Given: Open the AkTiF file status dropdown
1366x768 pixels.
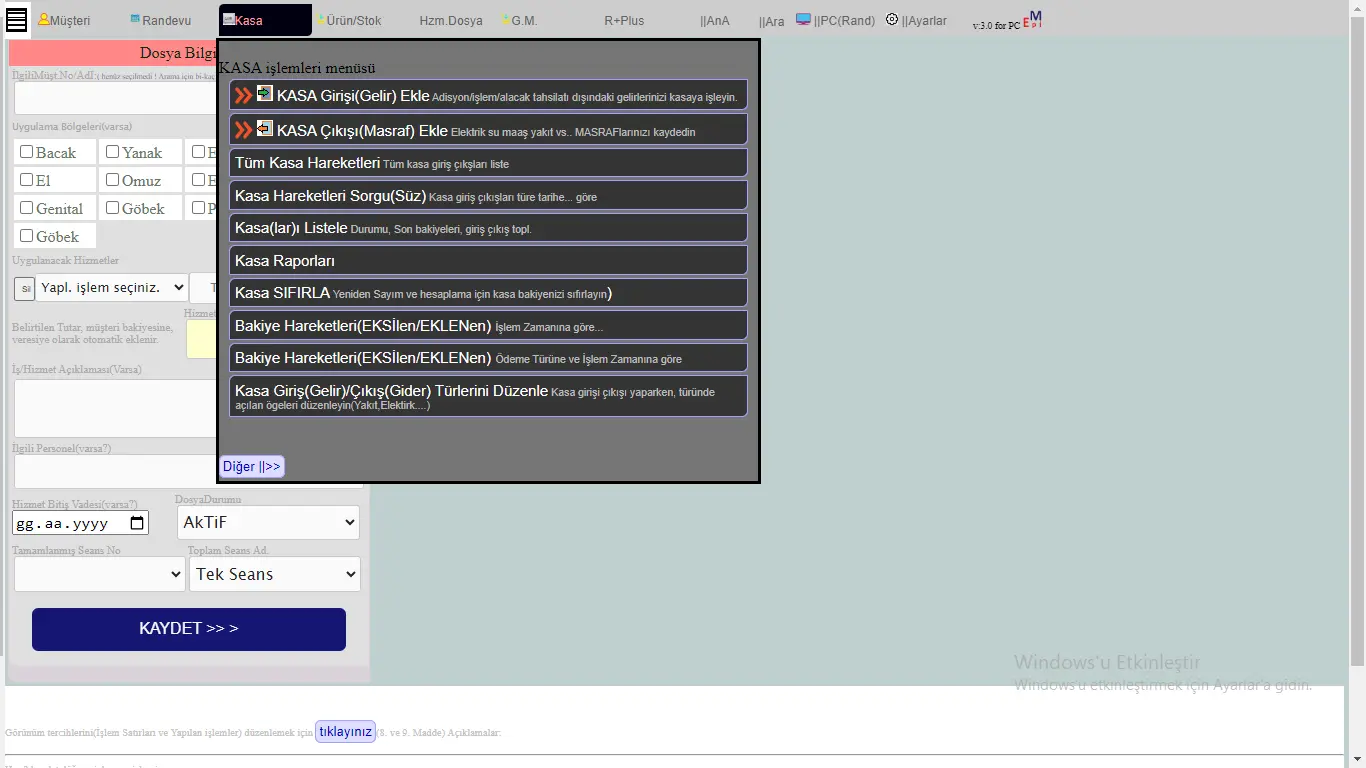Looking at the screenshot, I should click(x=268, y=522).
